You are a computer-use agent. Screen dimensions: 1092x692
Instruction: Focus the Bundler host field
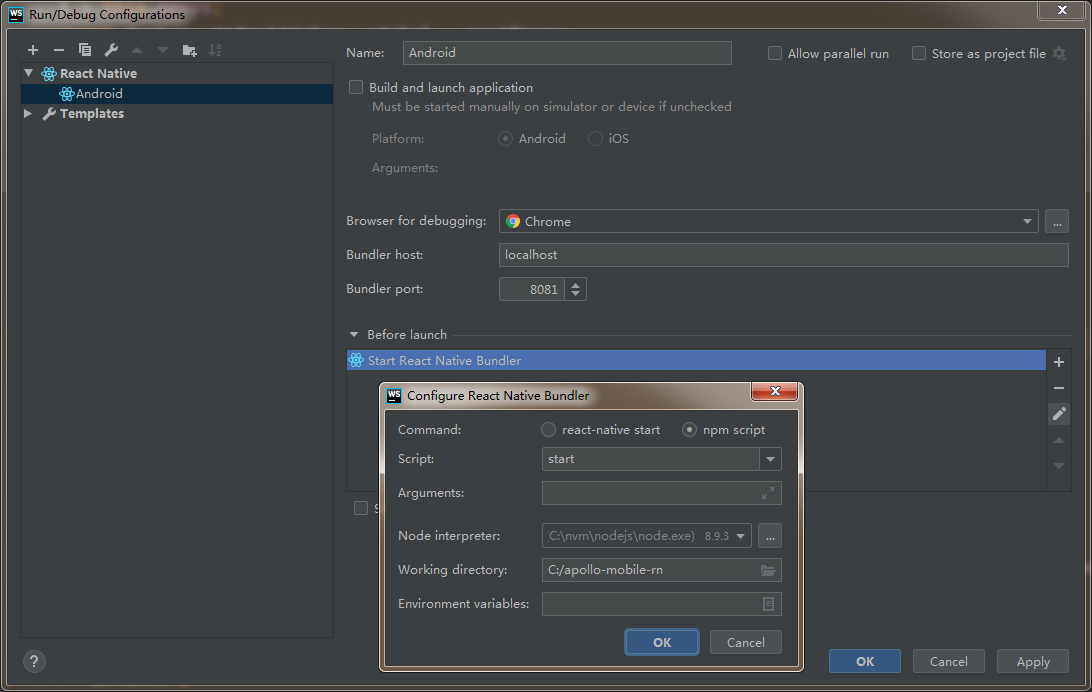click(x=783, y=255)
